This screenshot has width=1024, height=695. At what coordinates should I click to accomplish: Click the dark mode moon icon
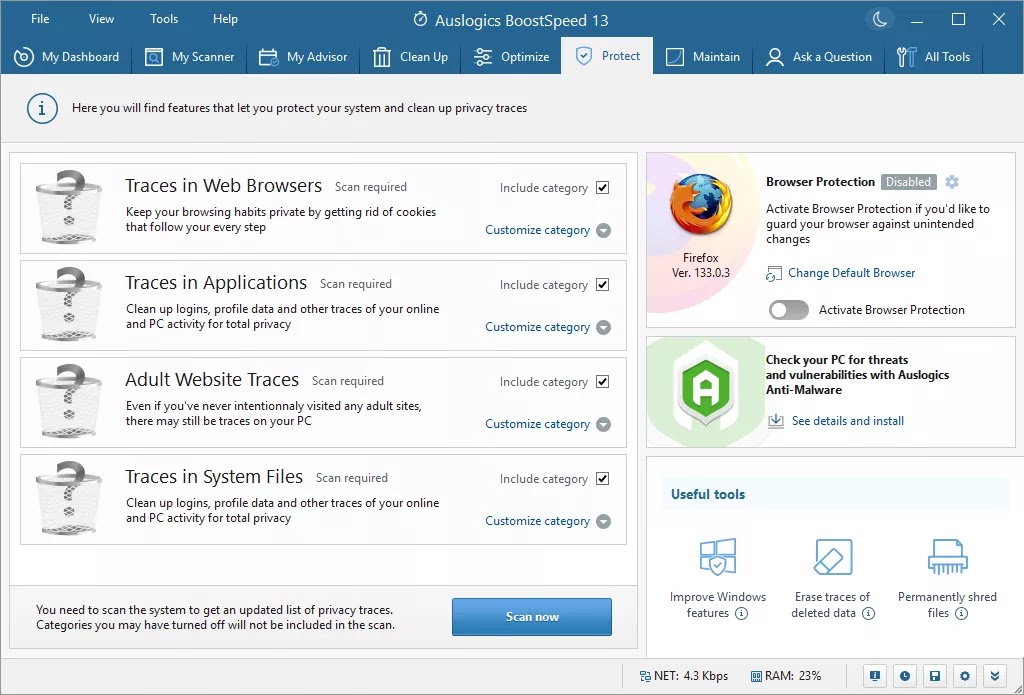879,19
